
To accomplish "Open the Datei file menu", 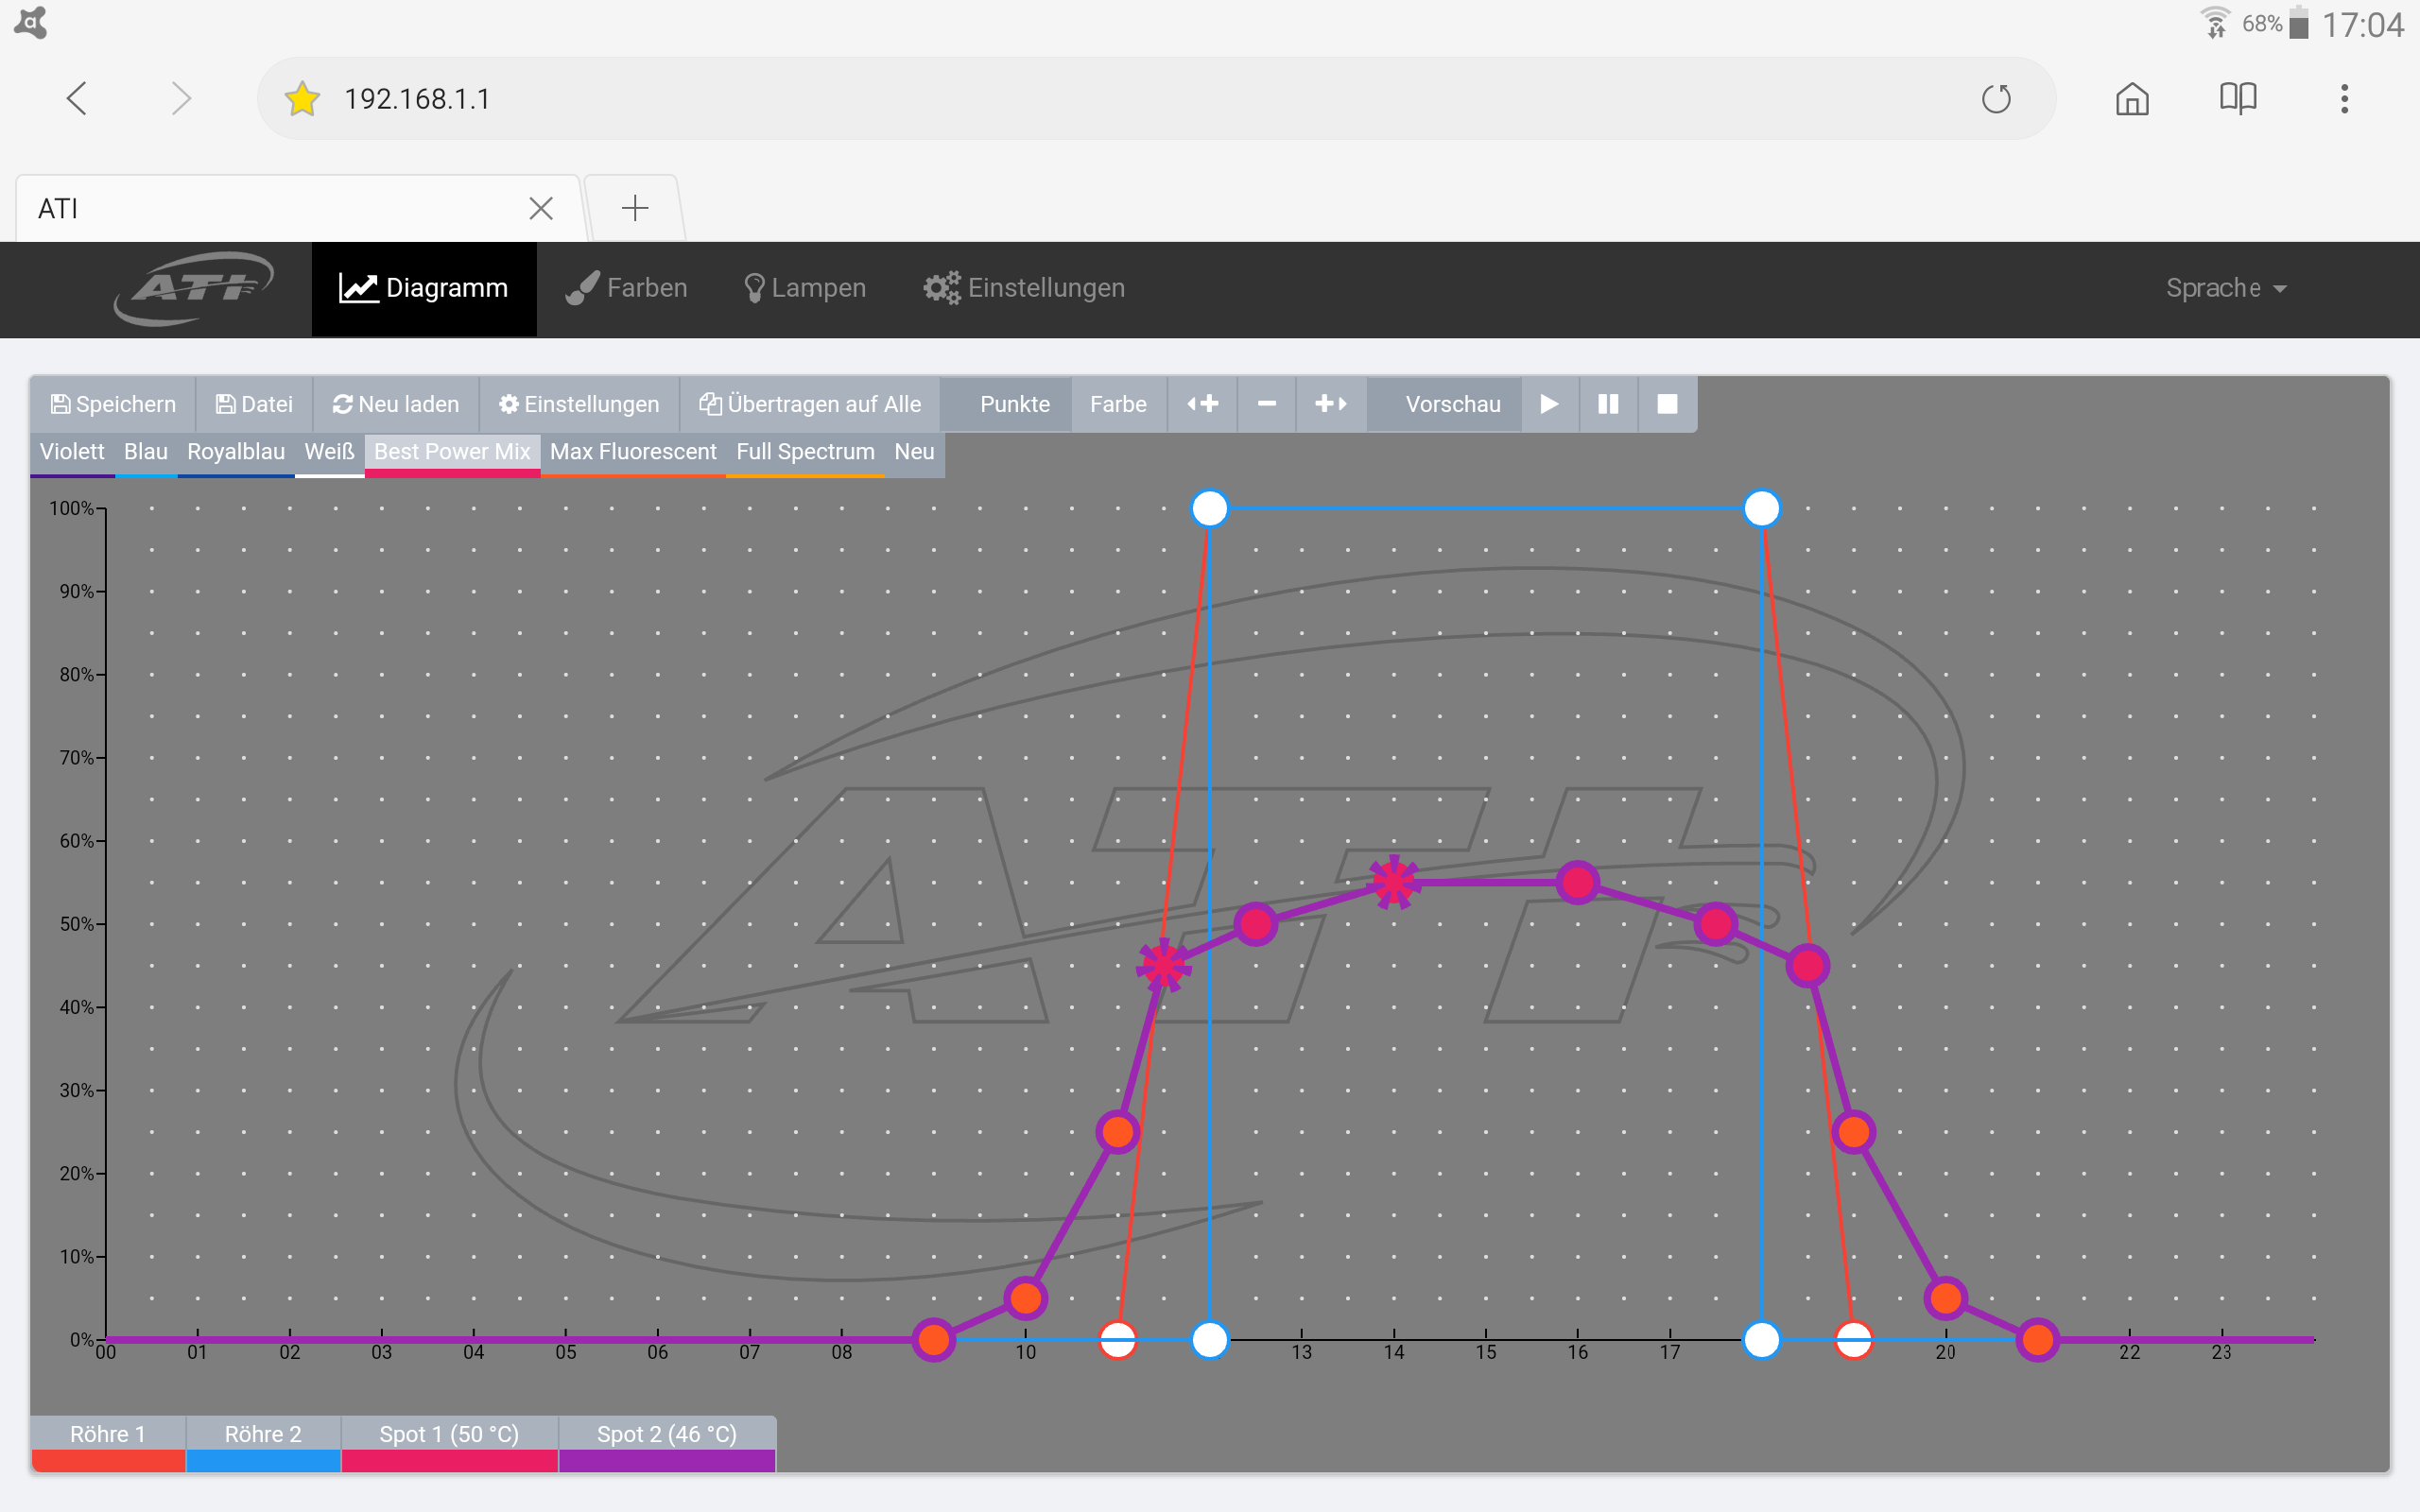I will coord(255,404).
